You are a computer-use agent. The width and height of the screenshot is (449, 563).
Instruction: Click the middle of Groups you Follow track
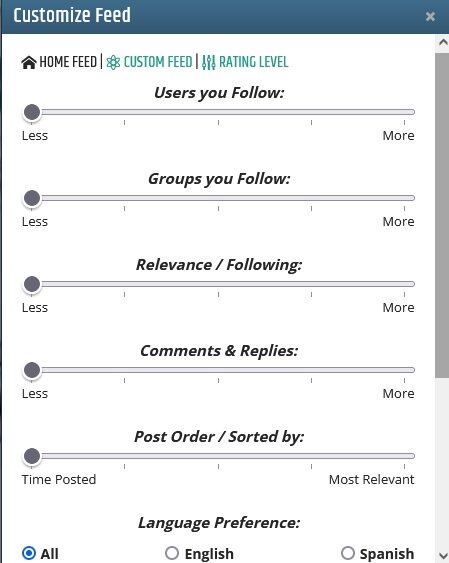(218, 198)
